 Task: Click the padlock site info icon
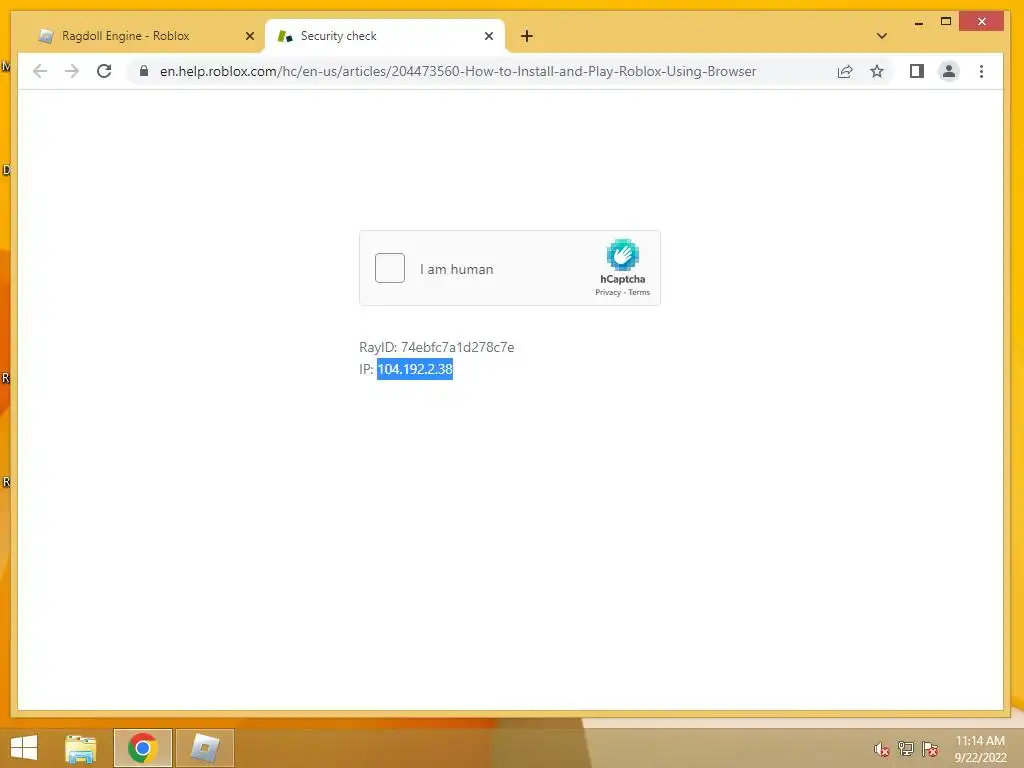144,71
